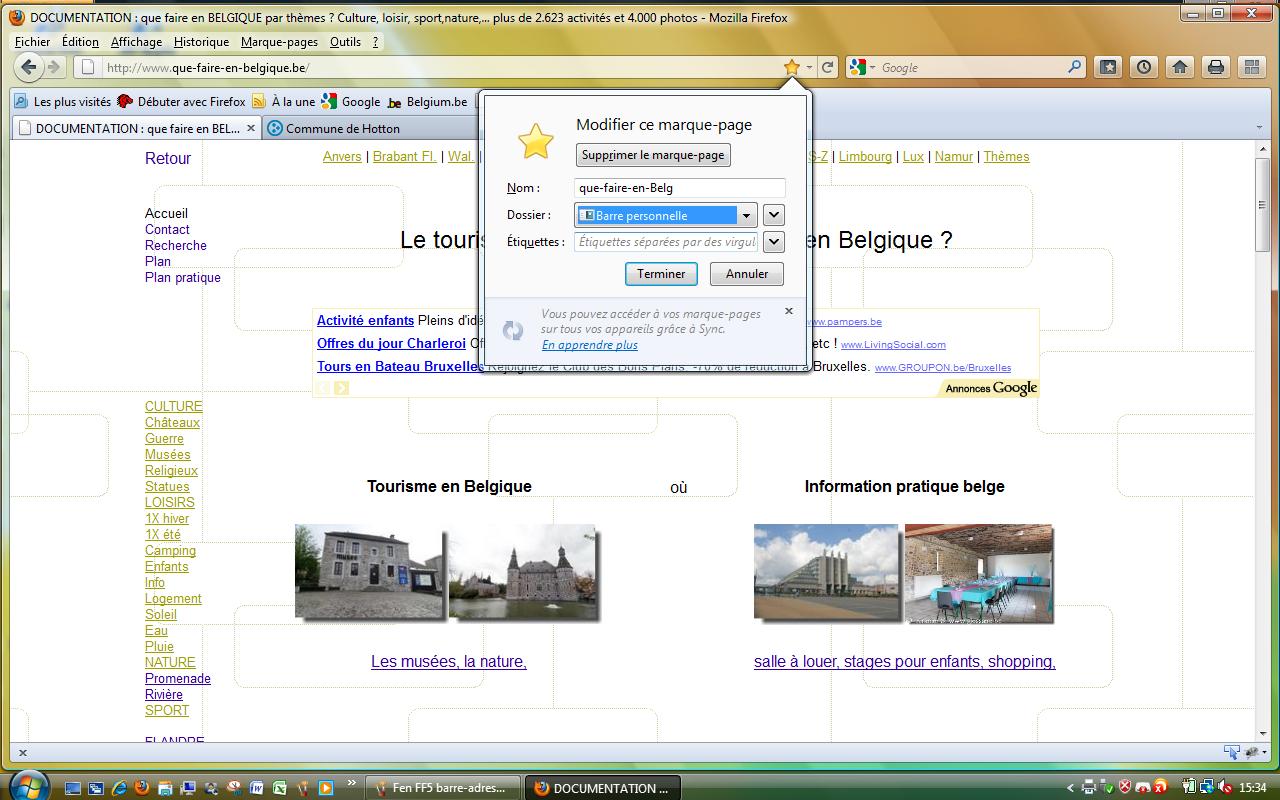Open the Marque-pages menu

pyautogui.click(x=279, y=42)
